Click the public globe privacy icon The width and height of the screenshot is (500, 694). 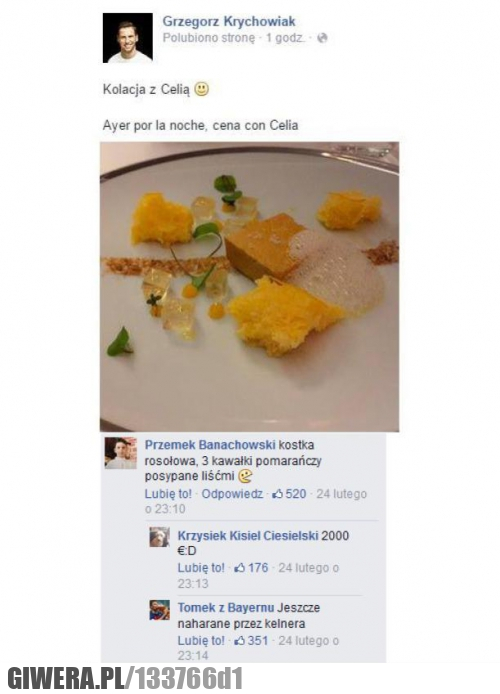323,38
